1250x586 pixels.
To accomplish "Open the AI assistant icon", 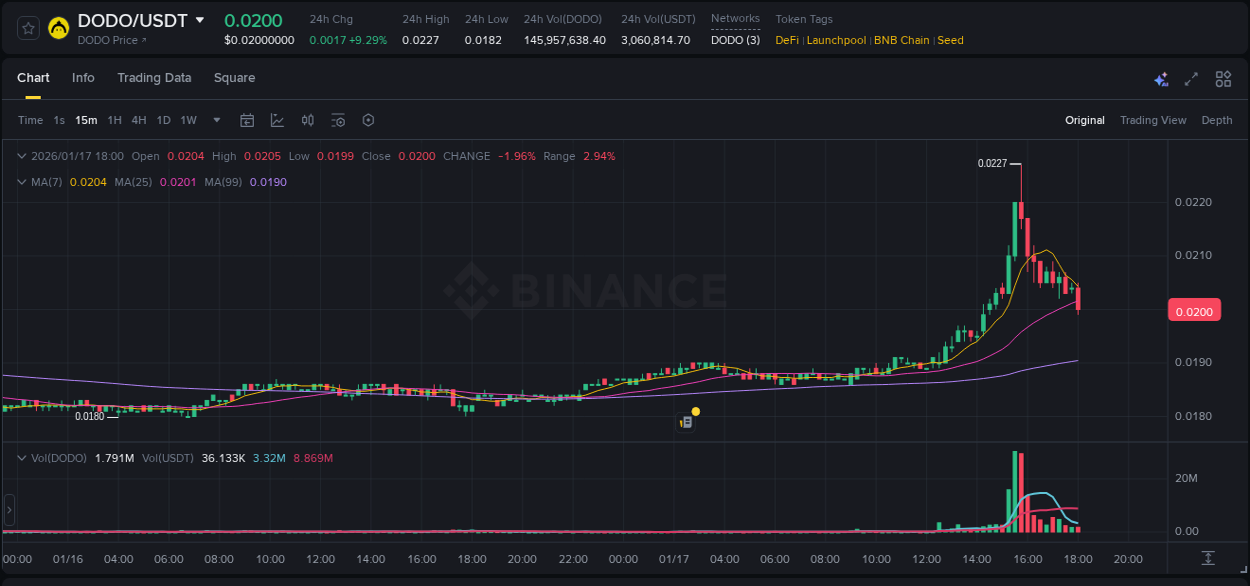I will point(1161,78).
